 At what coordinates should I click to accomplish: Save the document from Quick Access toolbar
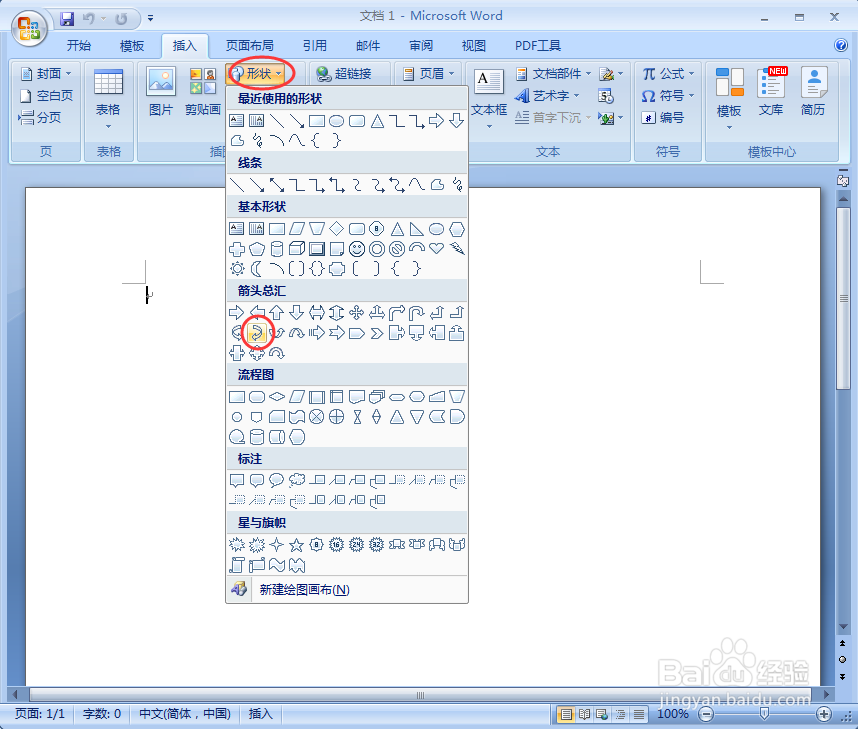click(67, 19)
